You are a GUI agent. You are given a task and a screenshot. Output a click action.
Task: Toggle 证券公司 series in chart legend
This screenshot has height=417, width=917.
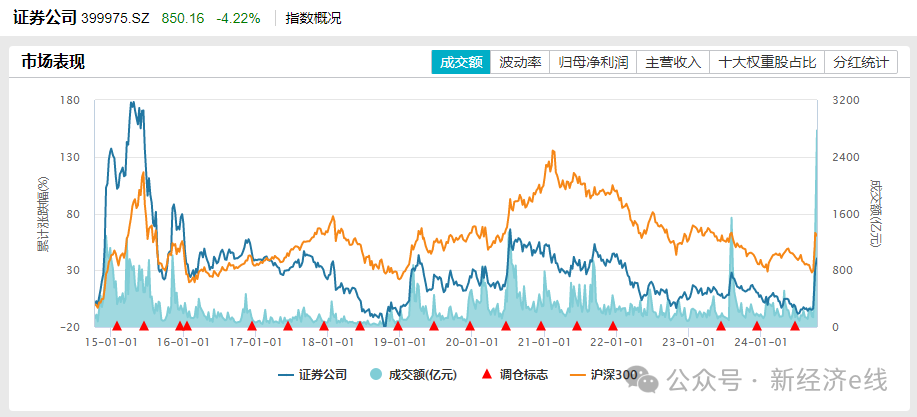tap(322, 375)
